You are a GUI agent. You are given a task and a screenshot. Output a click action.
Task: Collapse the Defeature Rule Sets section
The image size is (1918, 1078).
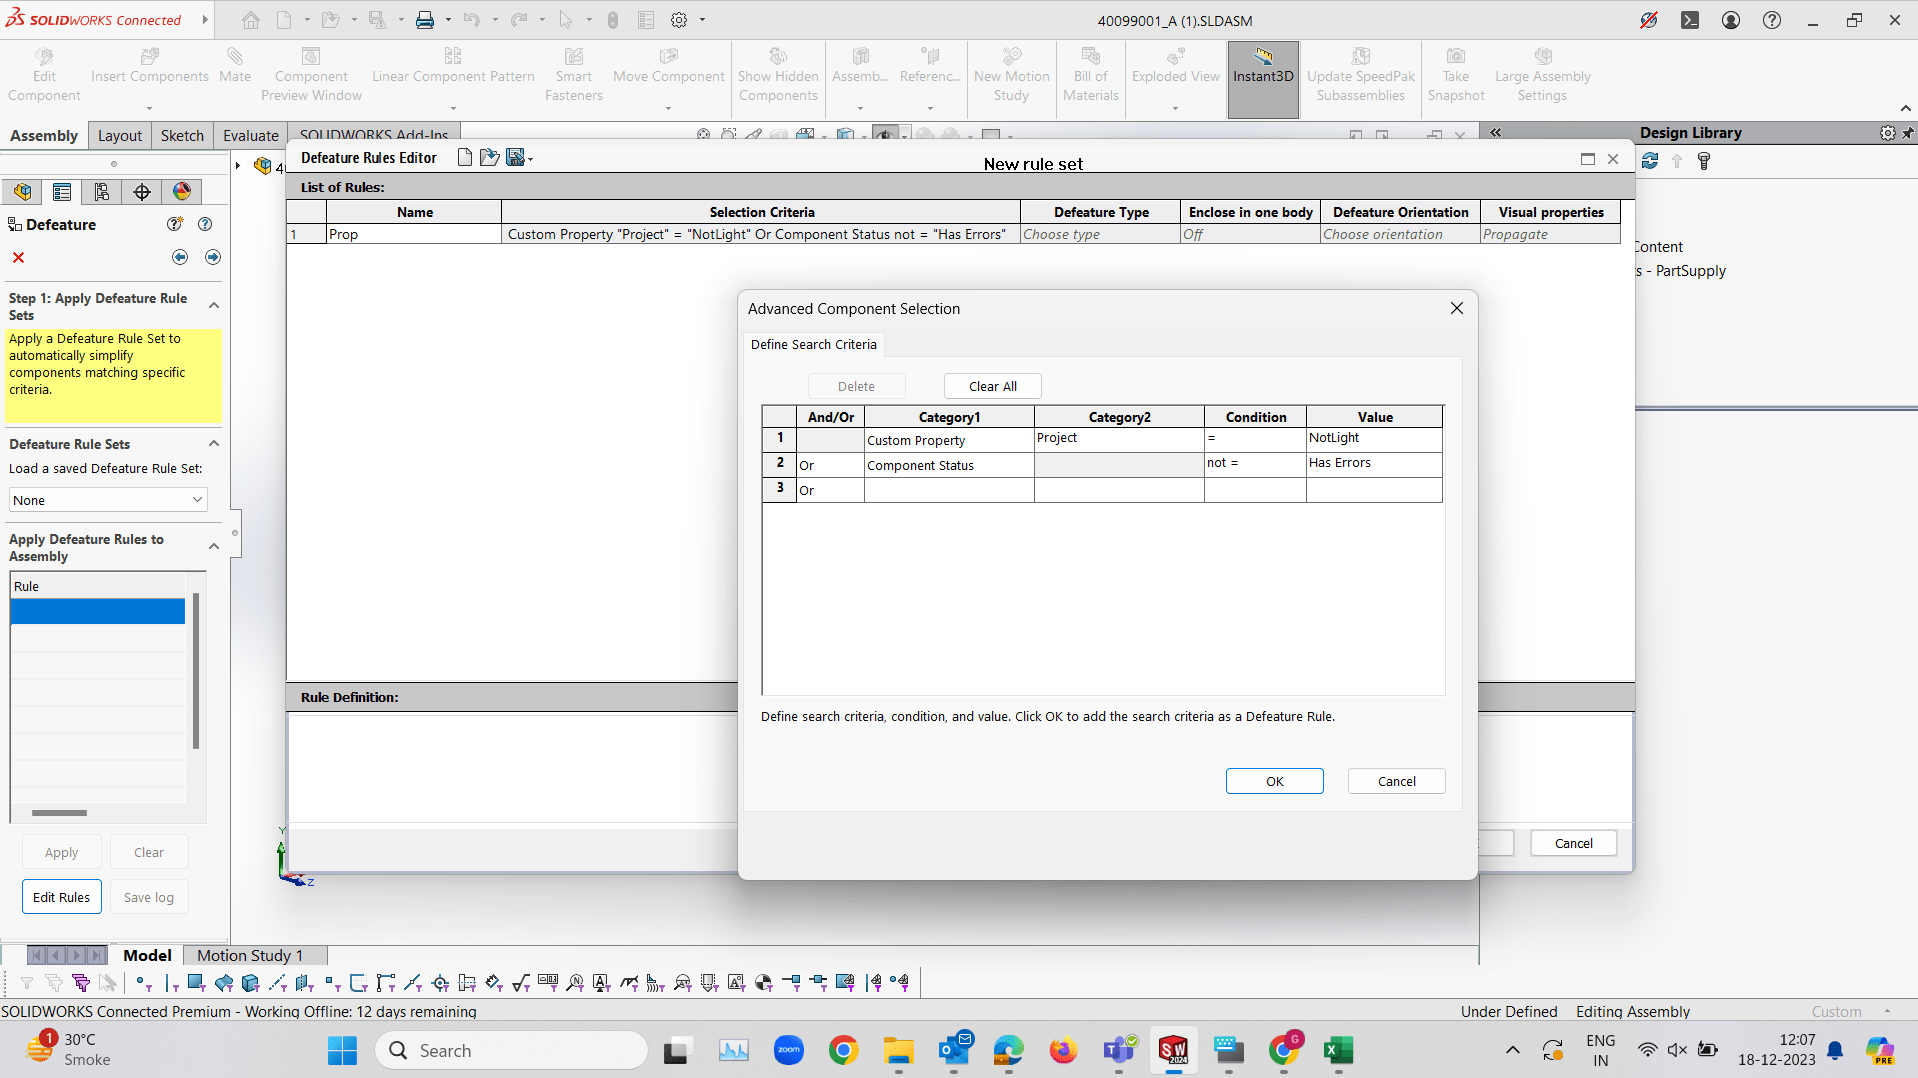tap(214, 443)
